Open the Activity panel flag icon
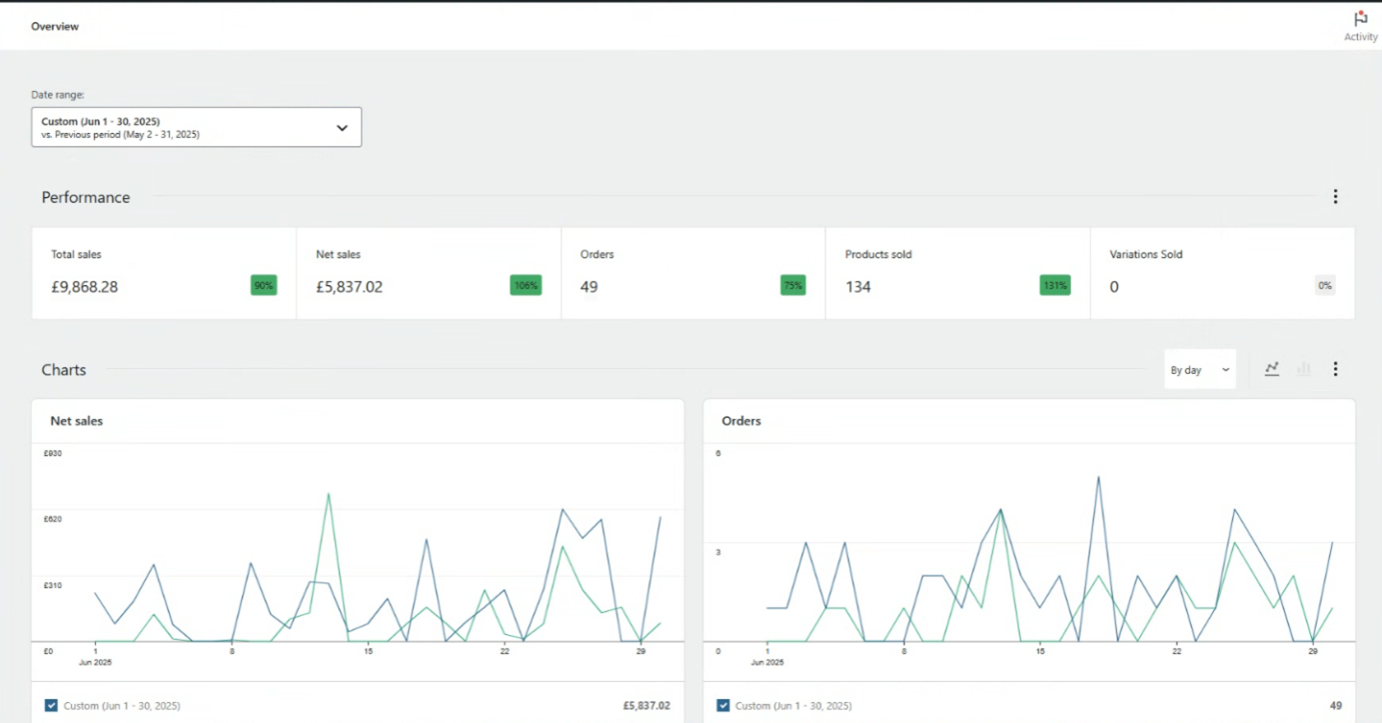Image resolution: width=1382 pixels, height=723 pixels. click(1360, 20)
